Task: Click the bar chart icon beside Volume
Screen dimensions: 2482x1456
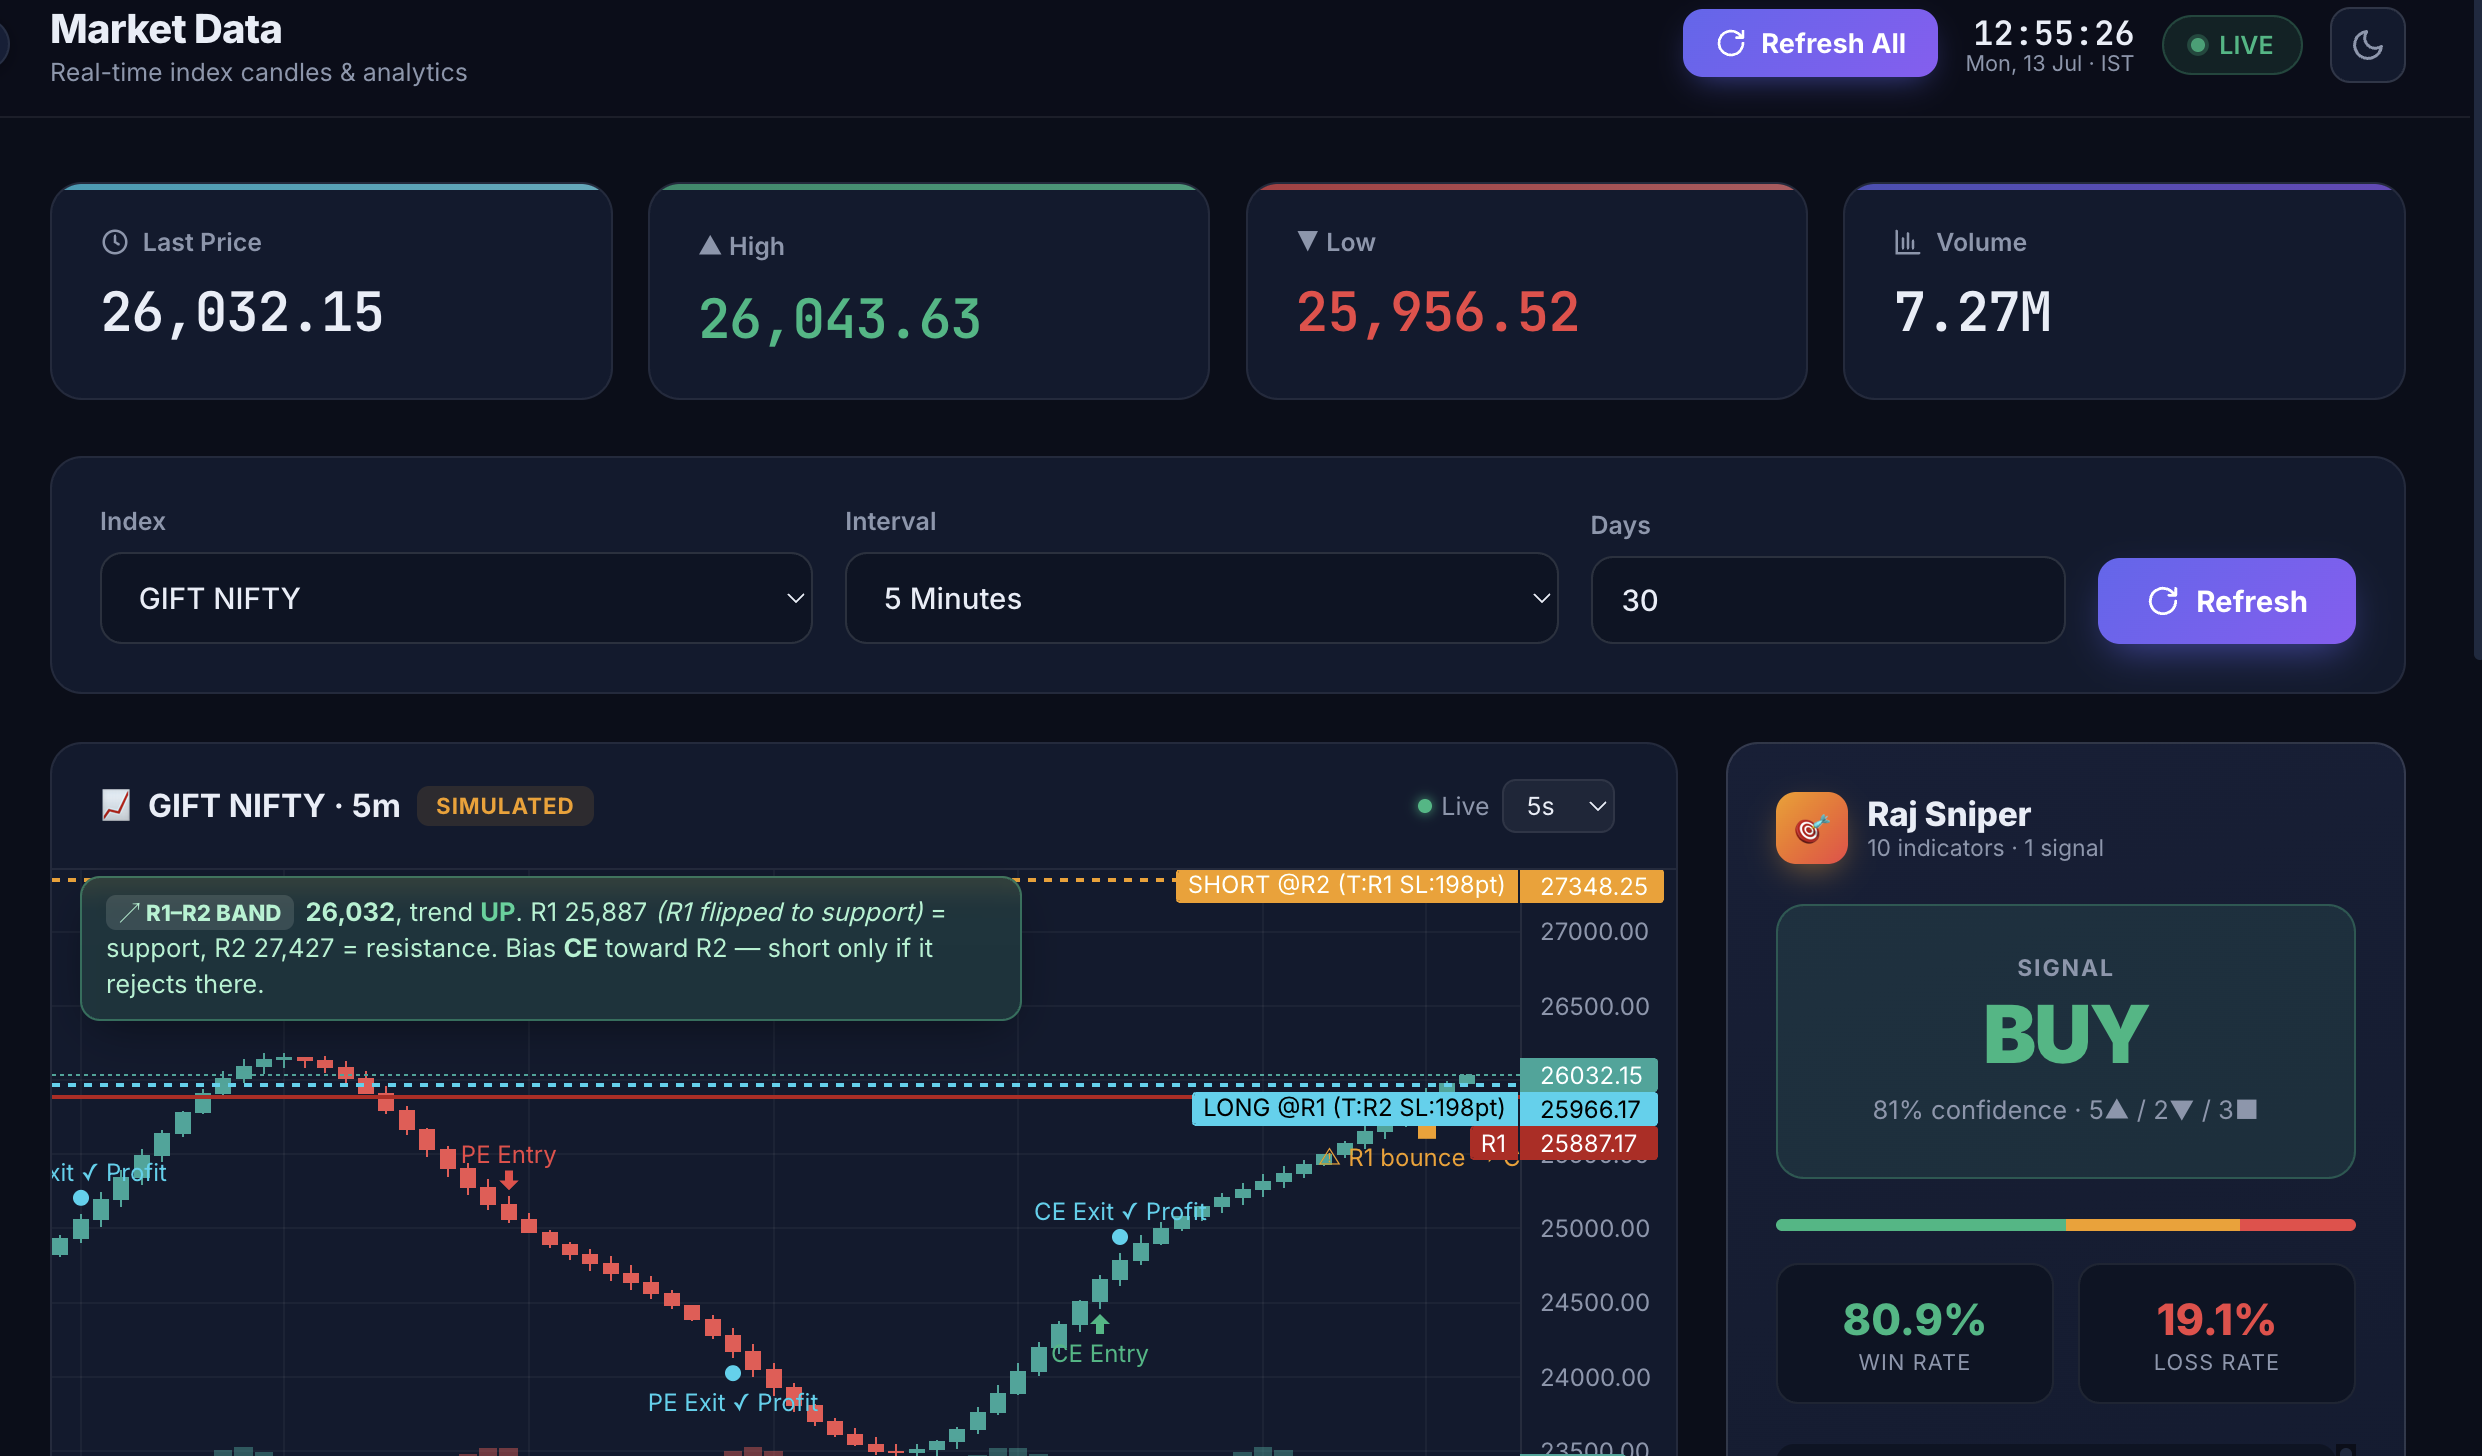Action: click(1907, 242)
